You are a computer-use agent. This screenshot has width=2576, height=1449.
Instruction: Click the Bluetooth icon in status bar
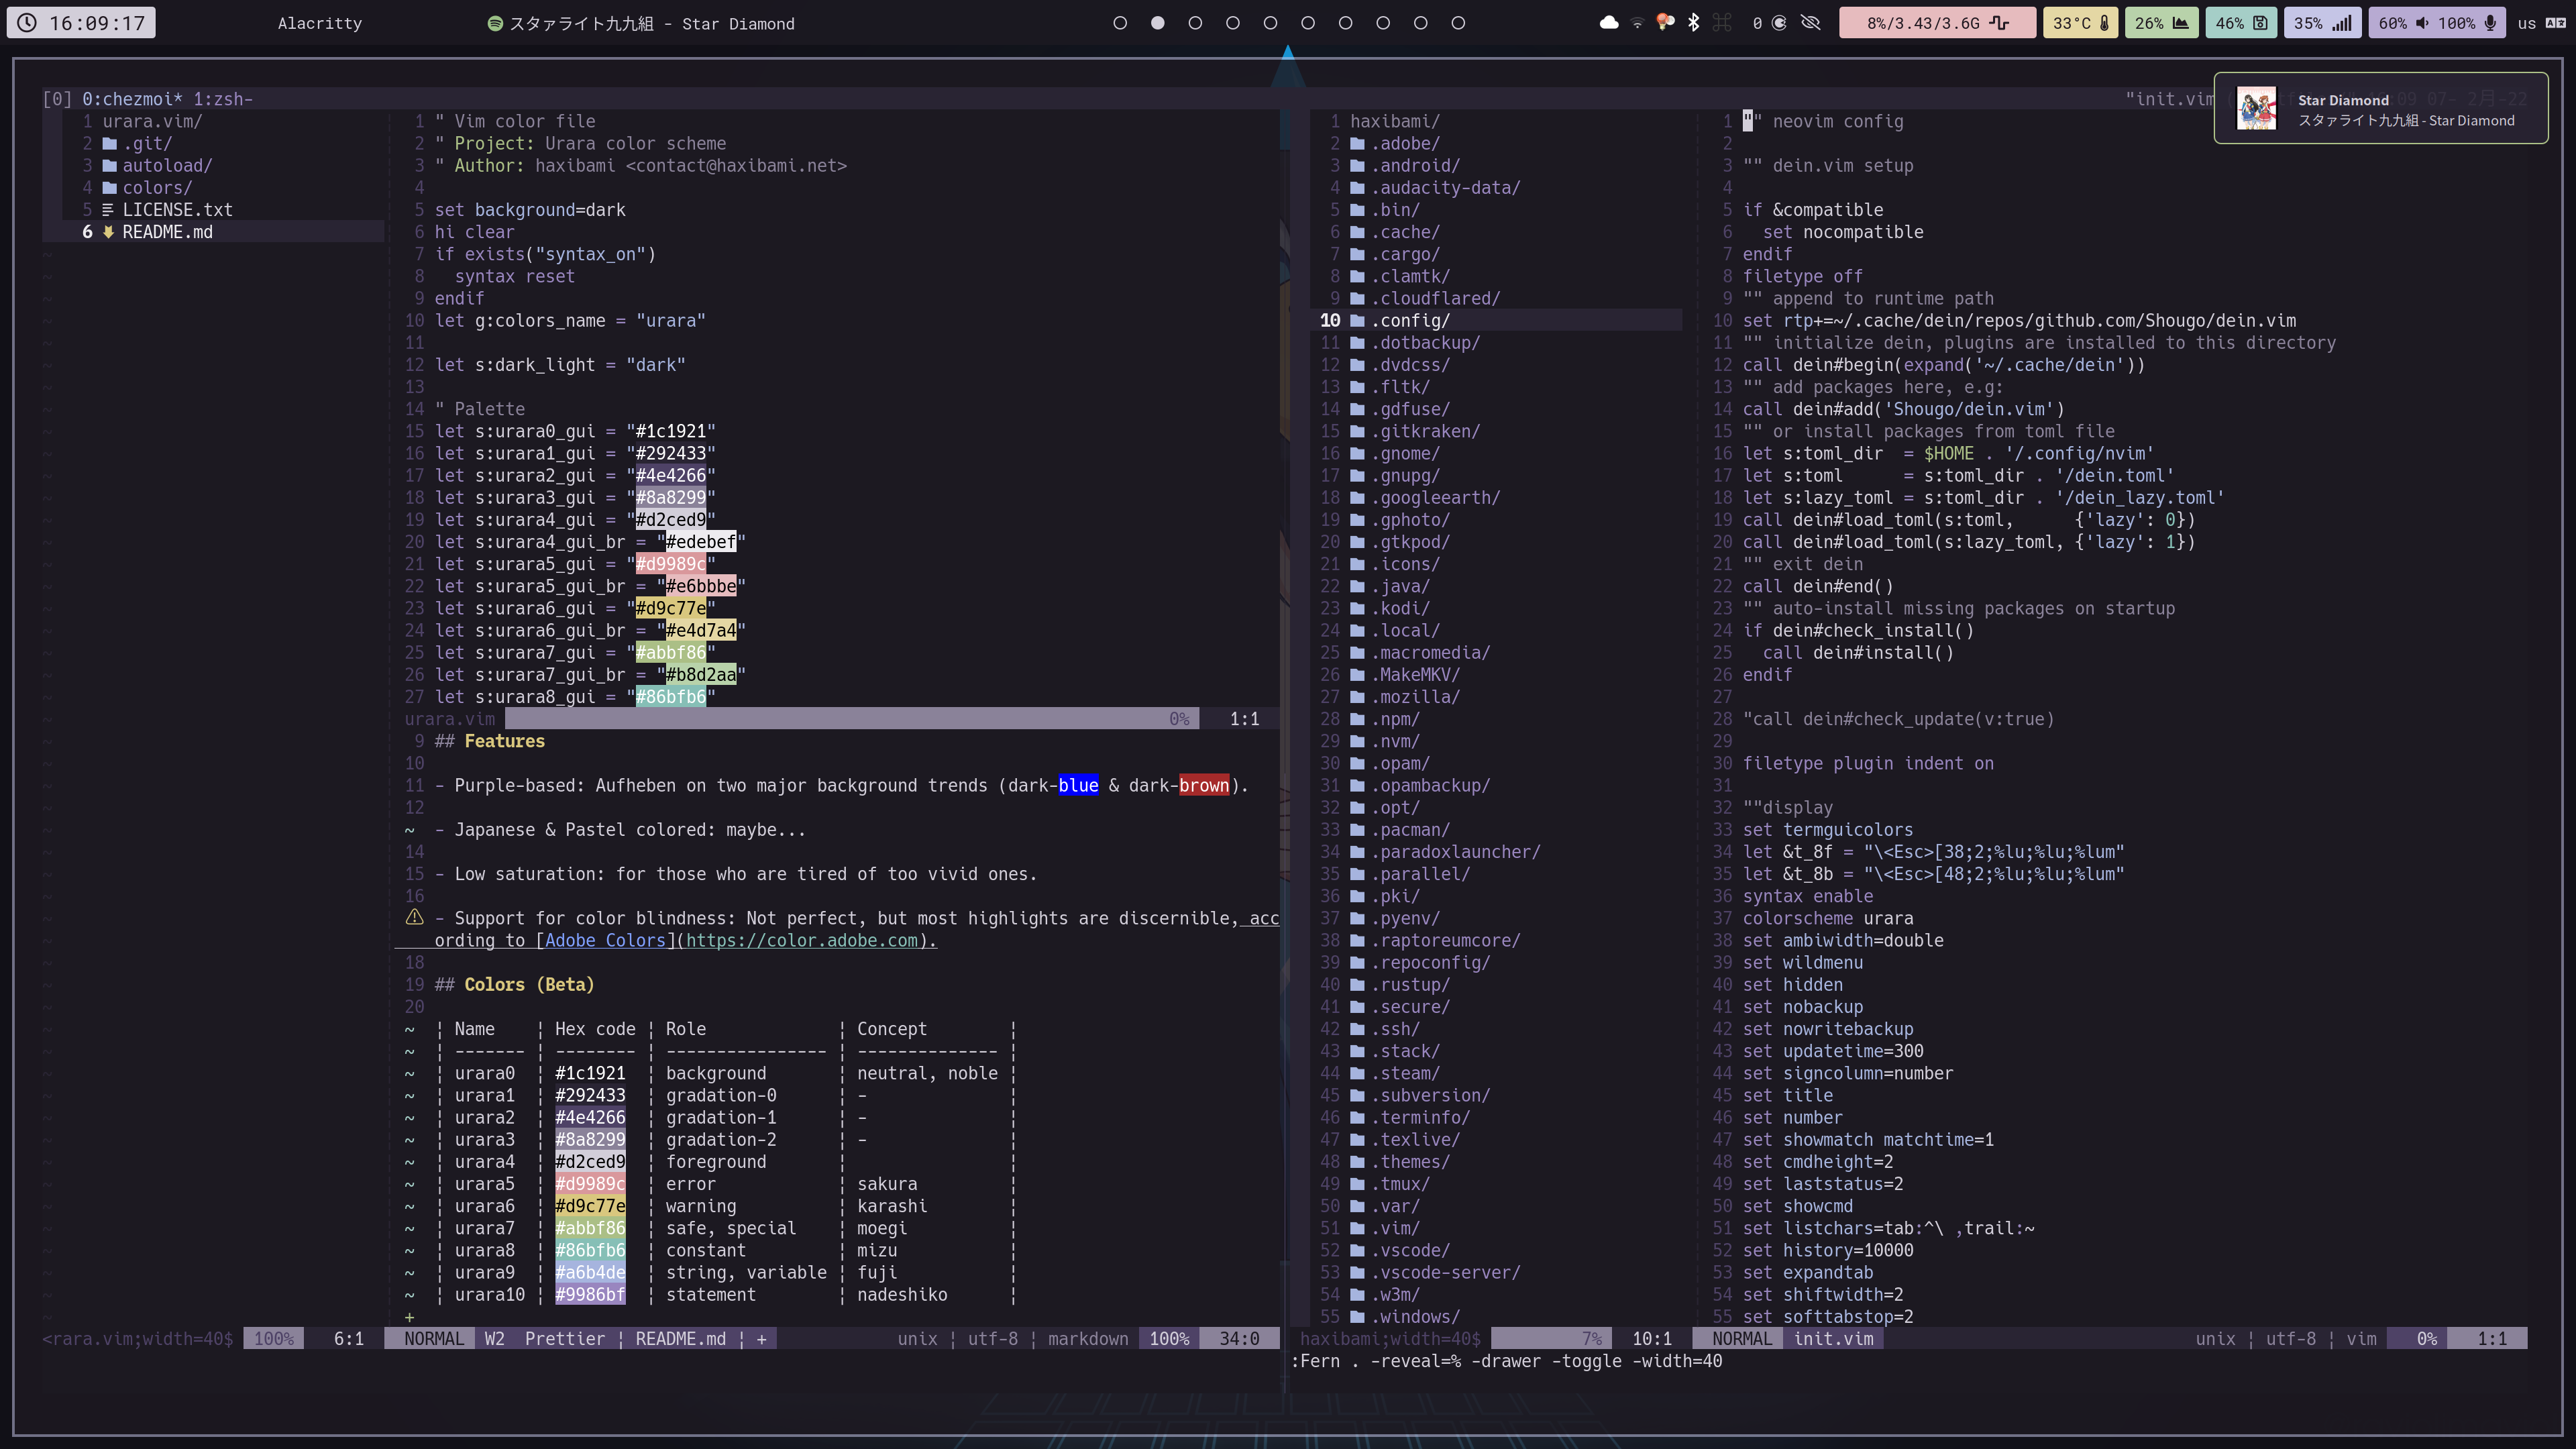(x=1693, y=22)
